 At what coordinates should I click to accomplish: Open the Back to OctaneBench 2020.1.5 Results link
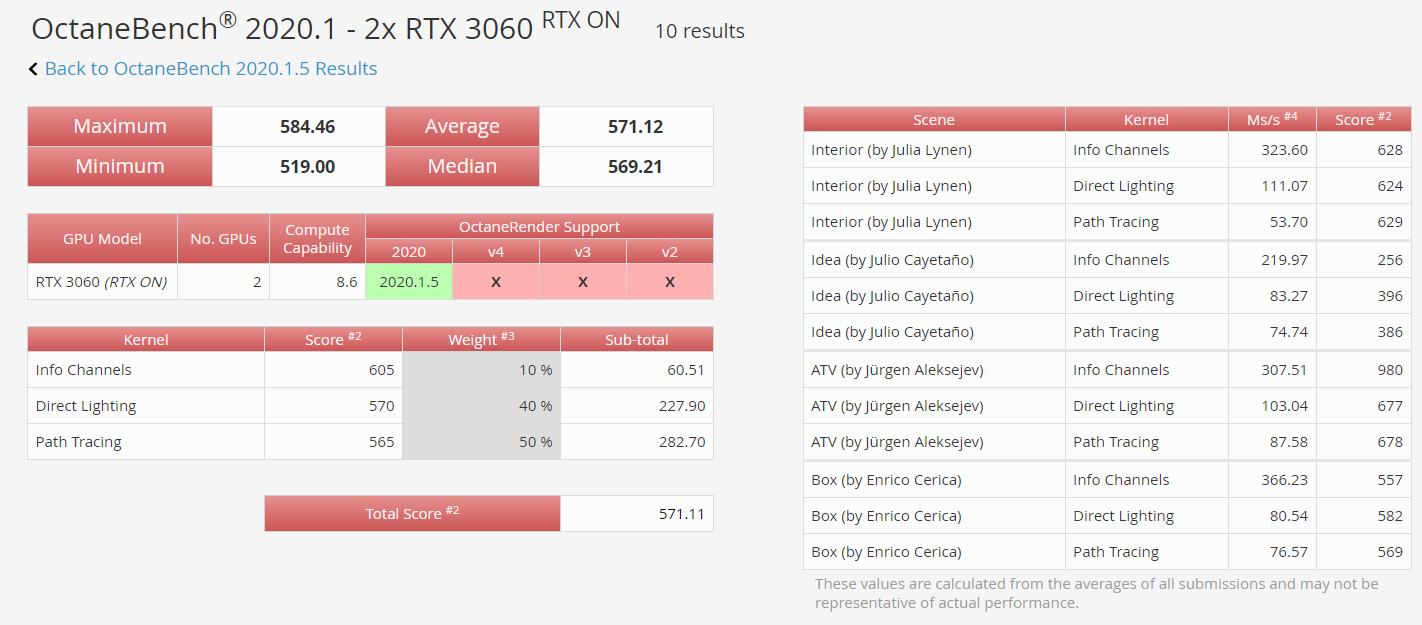pos(211,68)
